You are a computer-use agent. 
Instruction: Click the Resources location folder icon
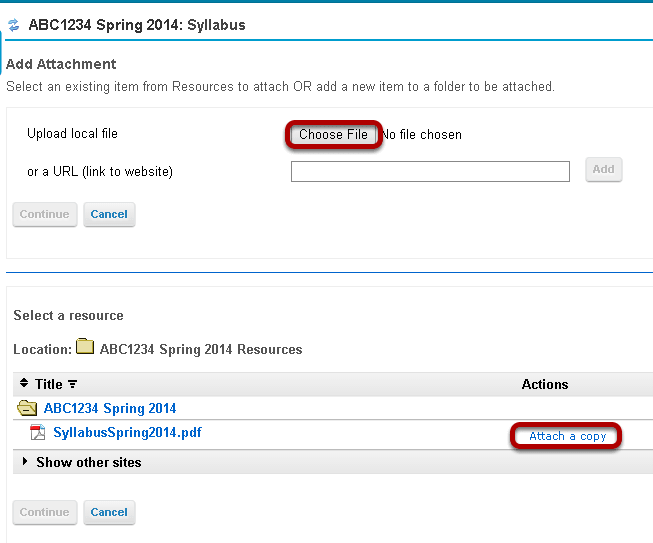pos(85,346)
